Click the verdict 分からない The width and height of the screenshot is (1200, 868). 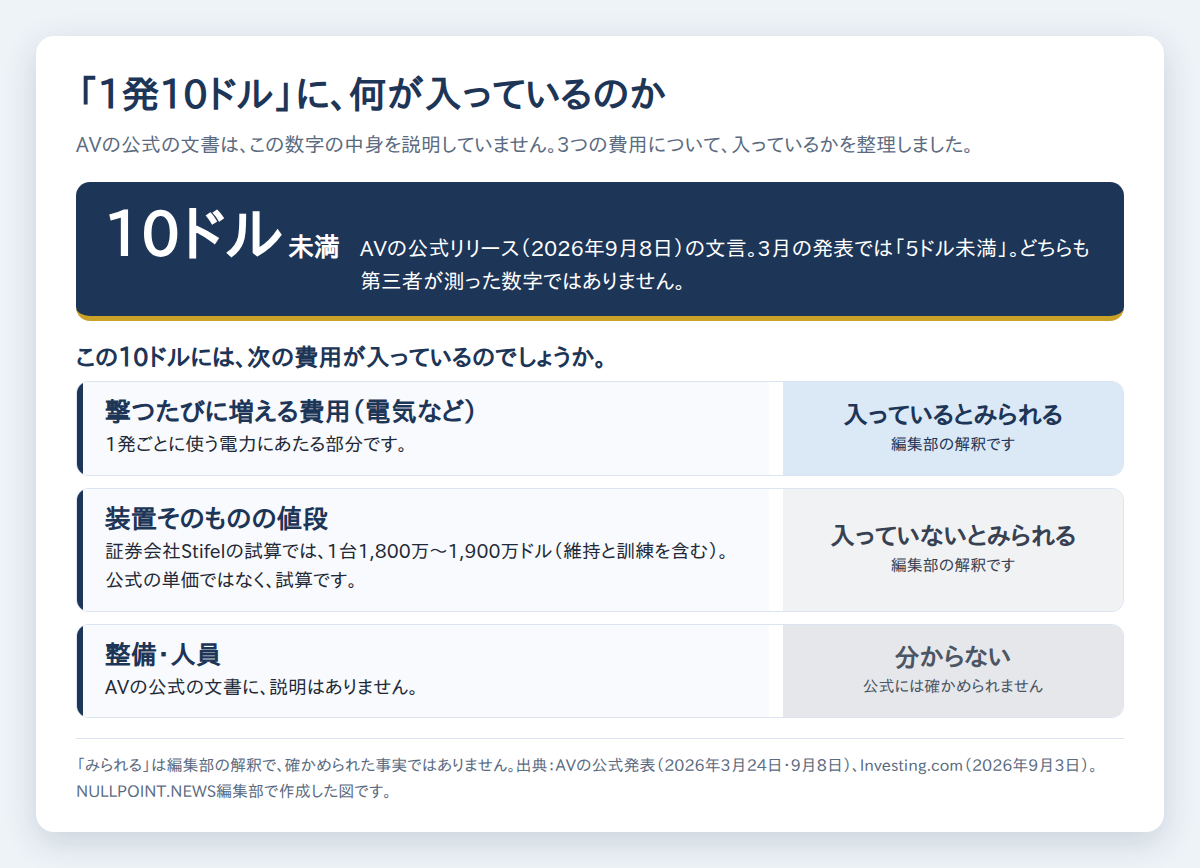click(x=953, y=657)
